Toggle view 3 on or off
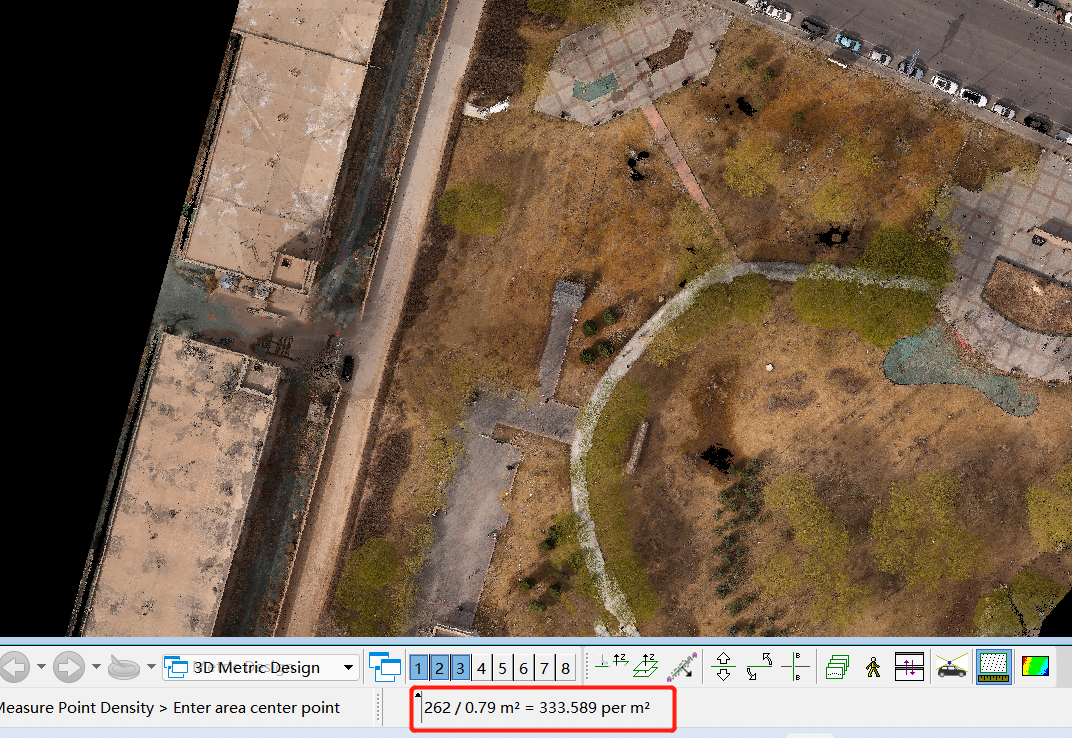Image resolution: width=1072 pixels, height=738 pixels. coord(460,667)
